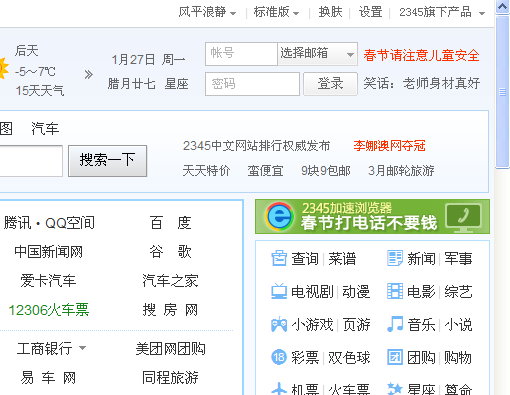This screenshot has width=510, height=395.
Task: Open the 中国新闻网 link
Action: coord(48,252)
